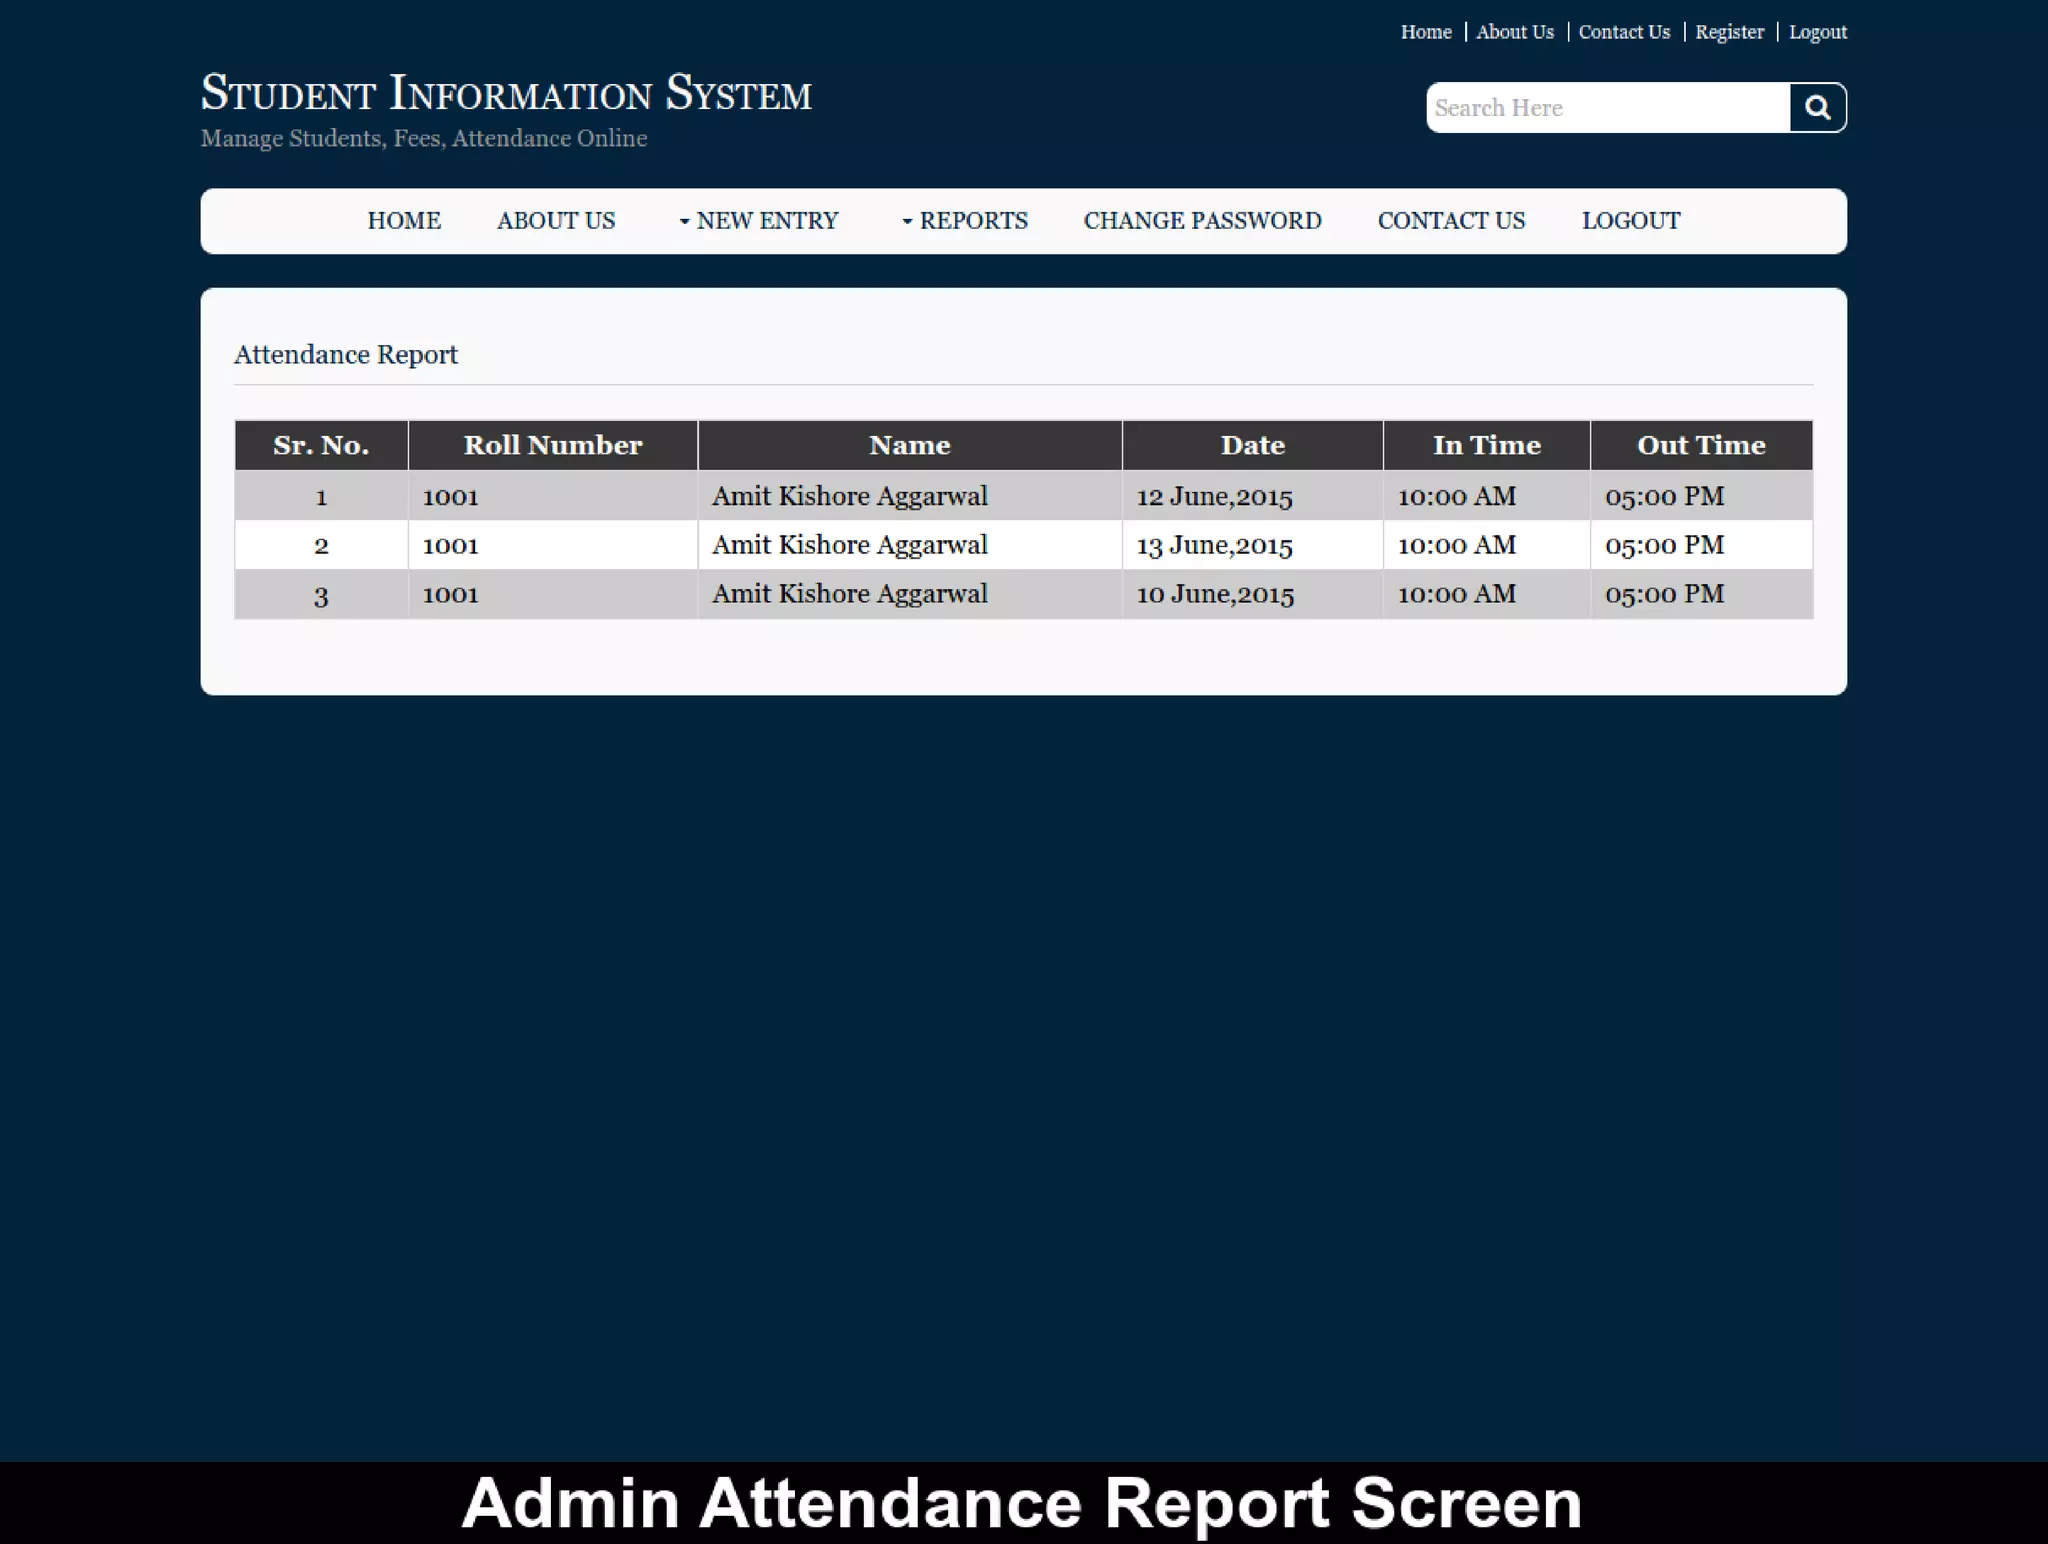Click the Manage Students, Fees, Attendance Online tagline
Screen dimensions: 2048x1544
424,138
